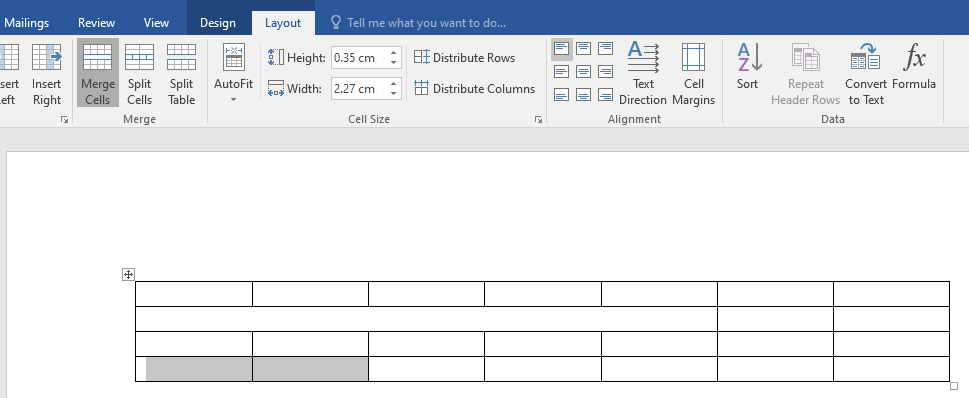Open the AutoFit dropdown
The width and height of the screenshot is (969, 398).
(x=234, y=74)
